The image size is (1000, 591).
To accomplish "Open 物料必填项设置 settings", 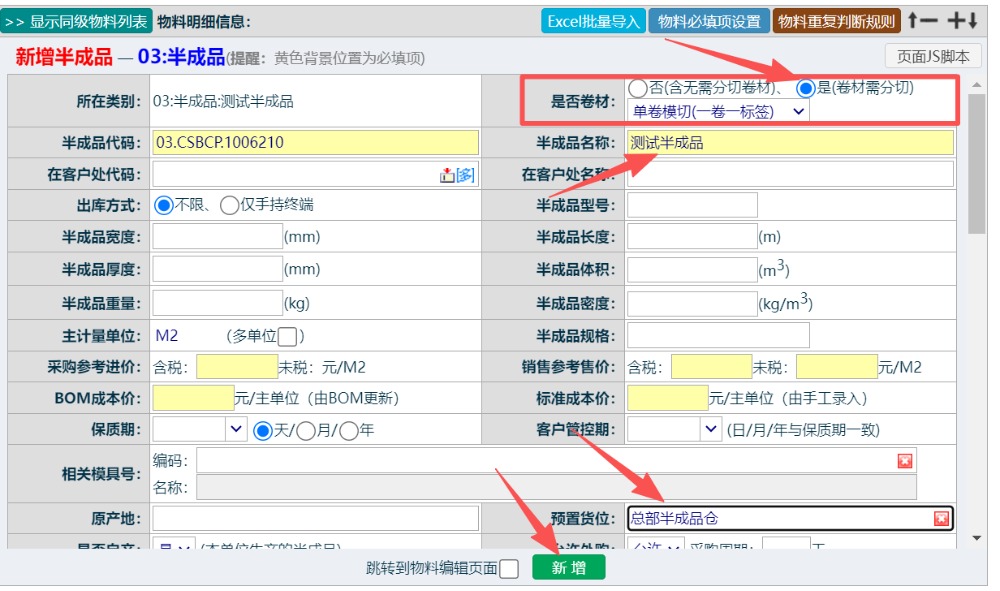I will click(x=709, y=21).
